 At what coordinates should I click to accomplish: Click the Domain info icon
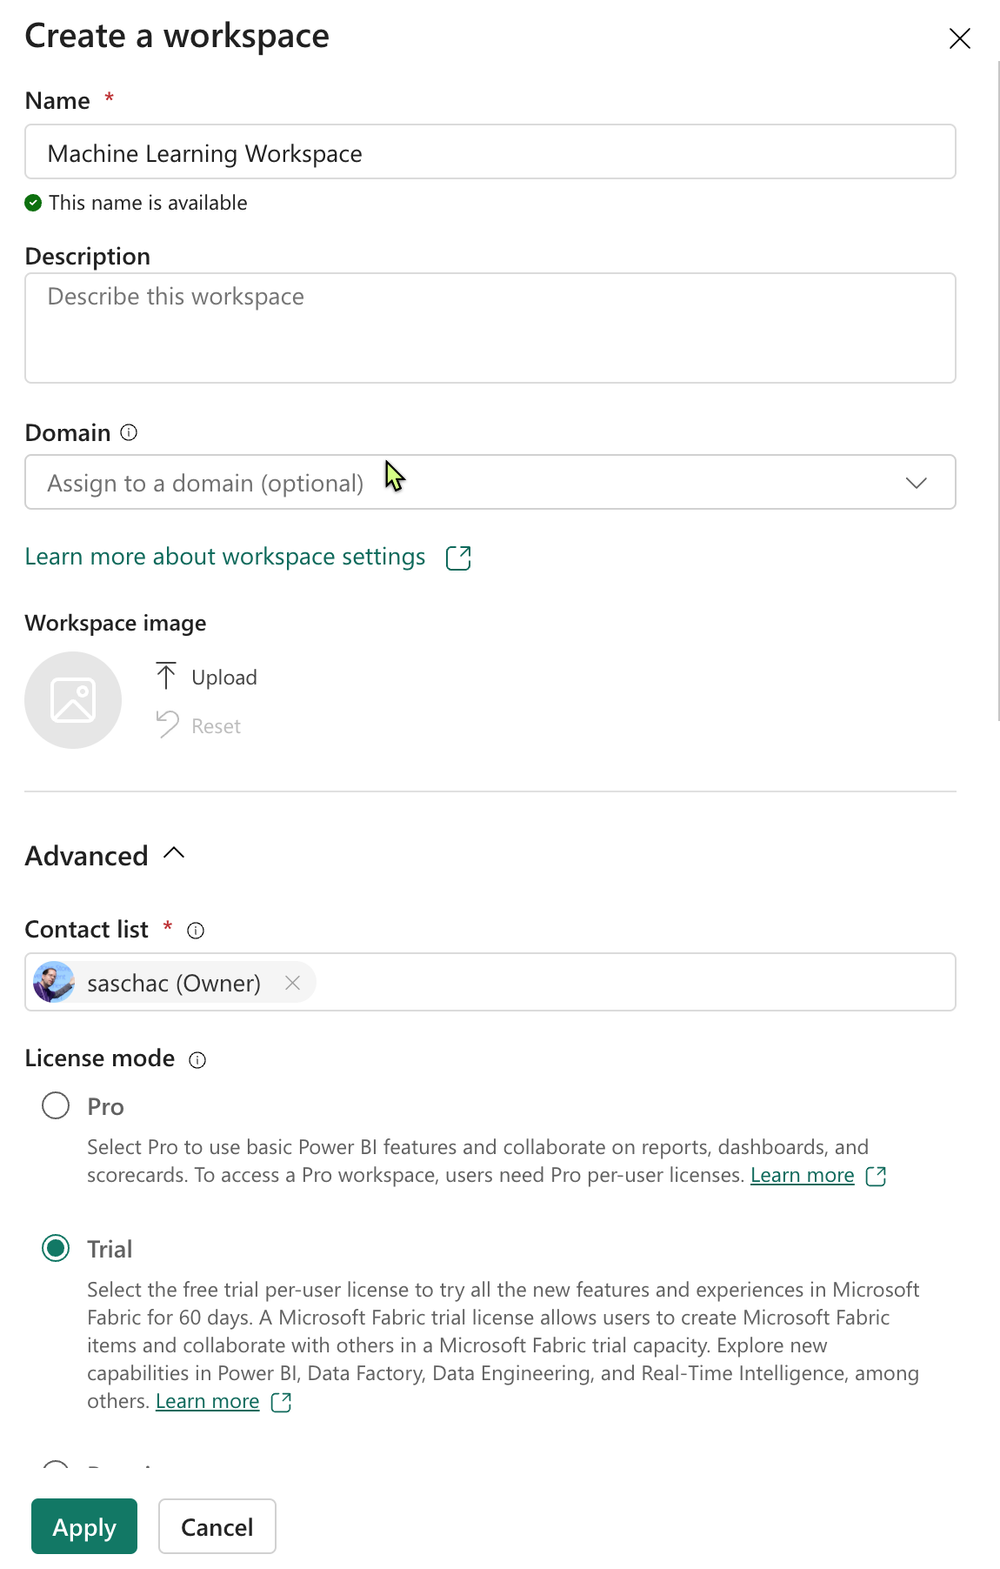click(129, 433)
